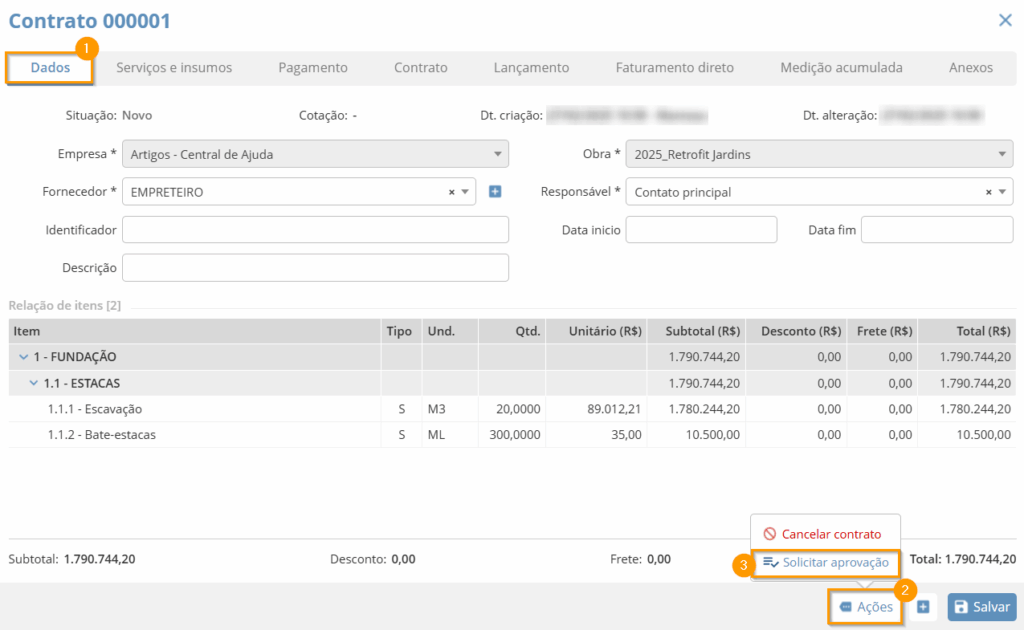Clear the EMPRETEIRO supplier selection x
Viewport: 1024px width, 630px height.
(x=451, y=192)
